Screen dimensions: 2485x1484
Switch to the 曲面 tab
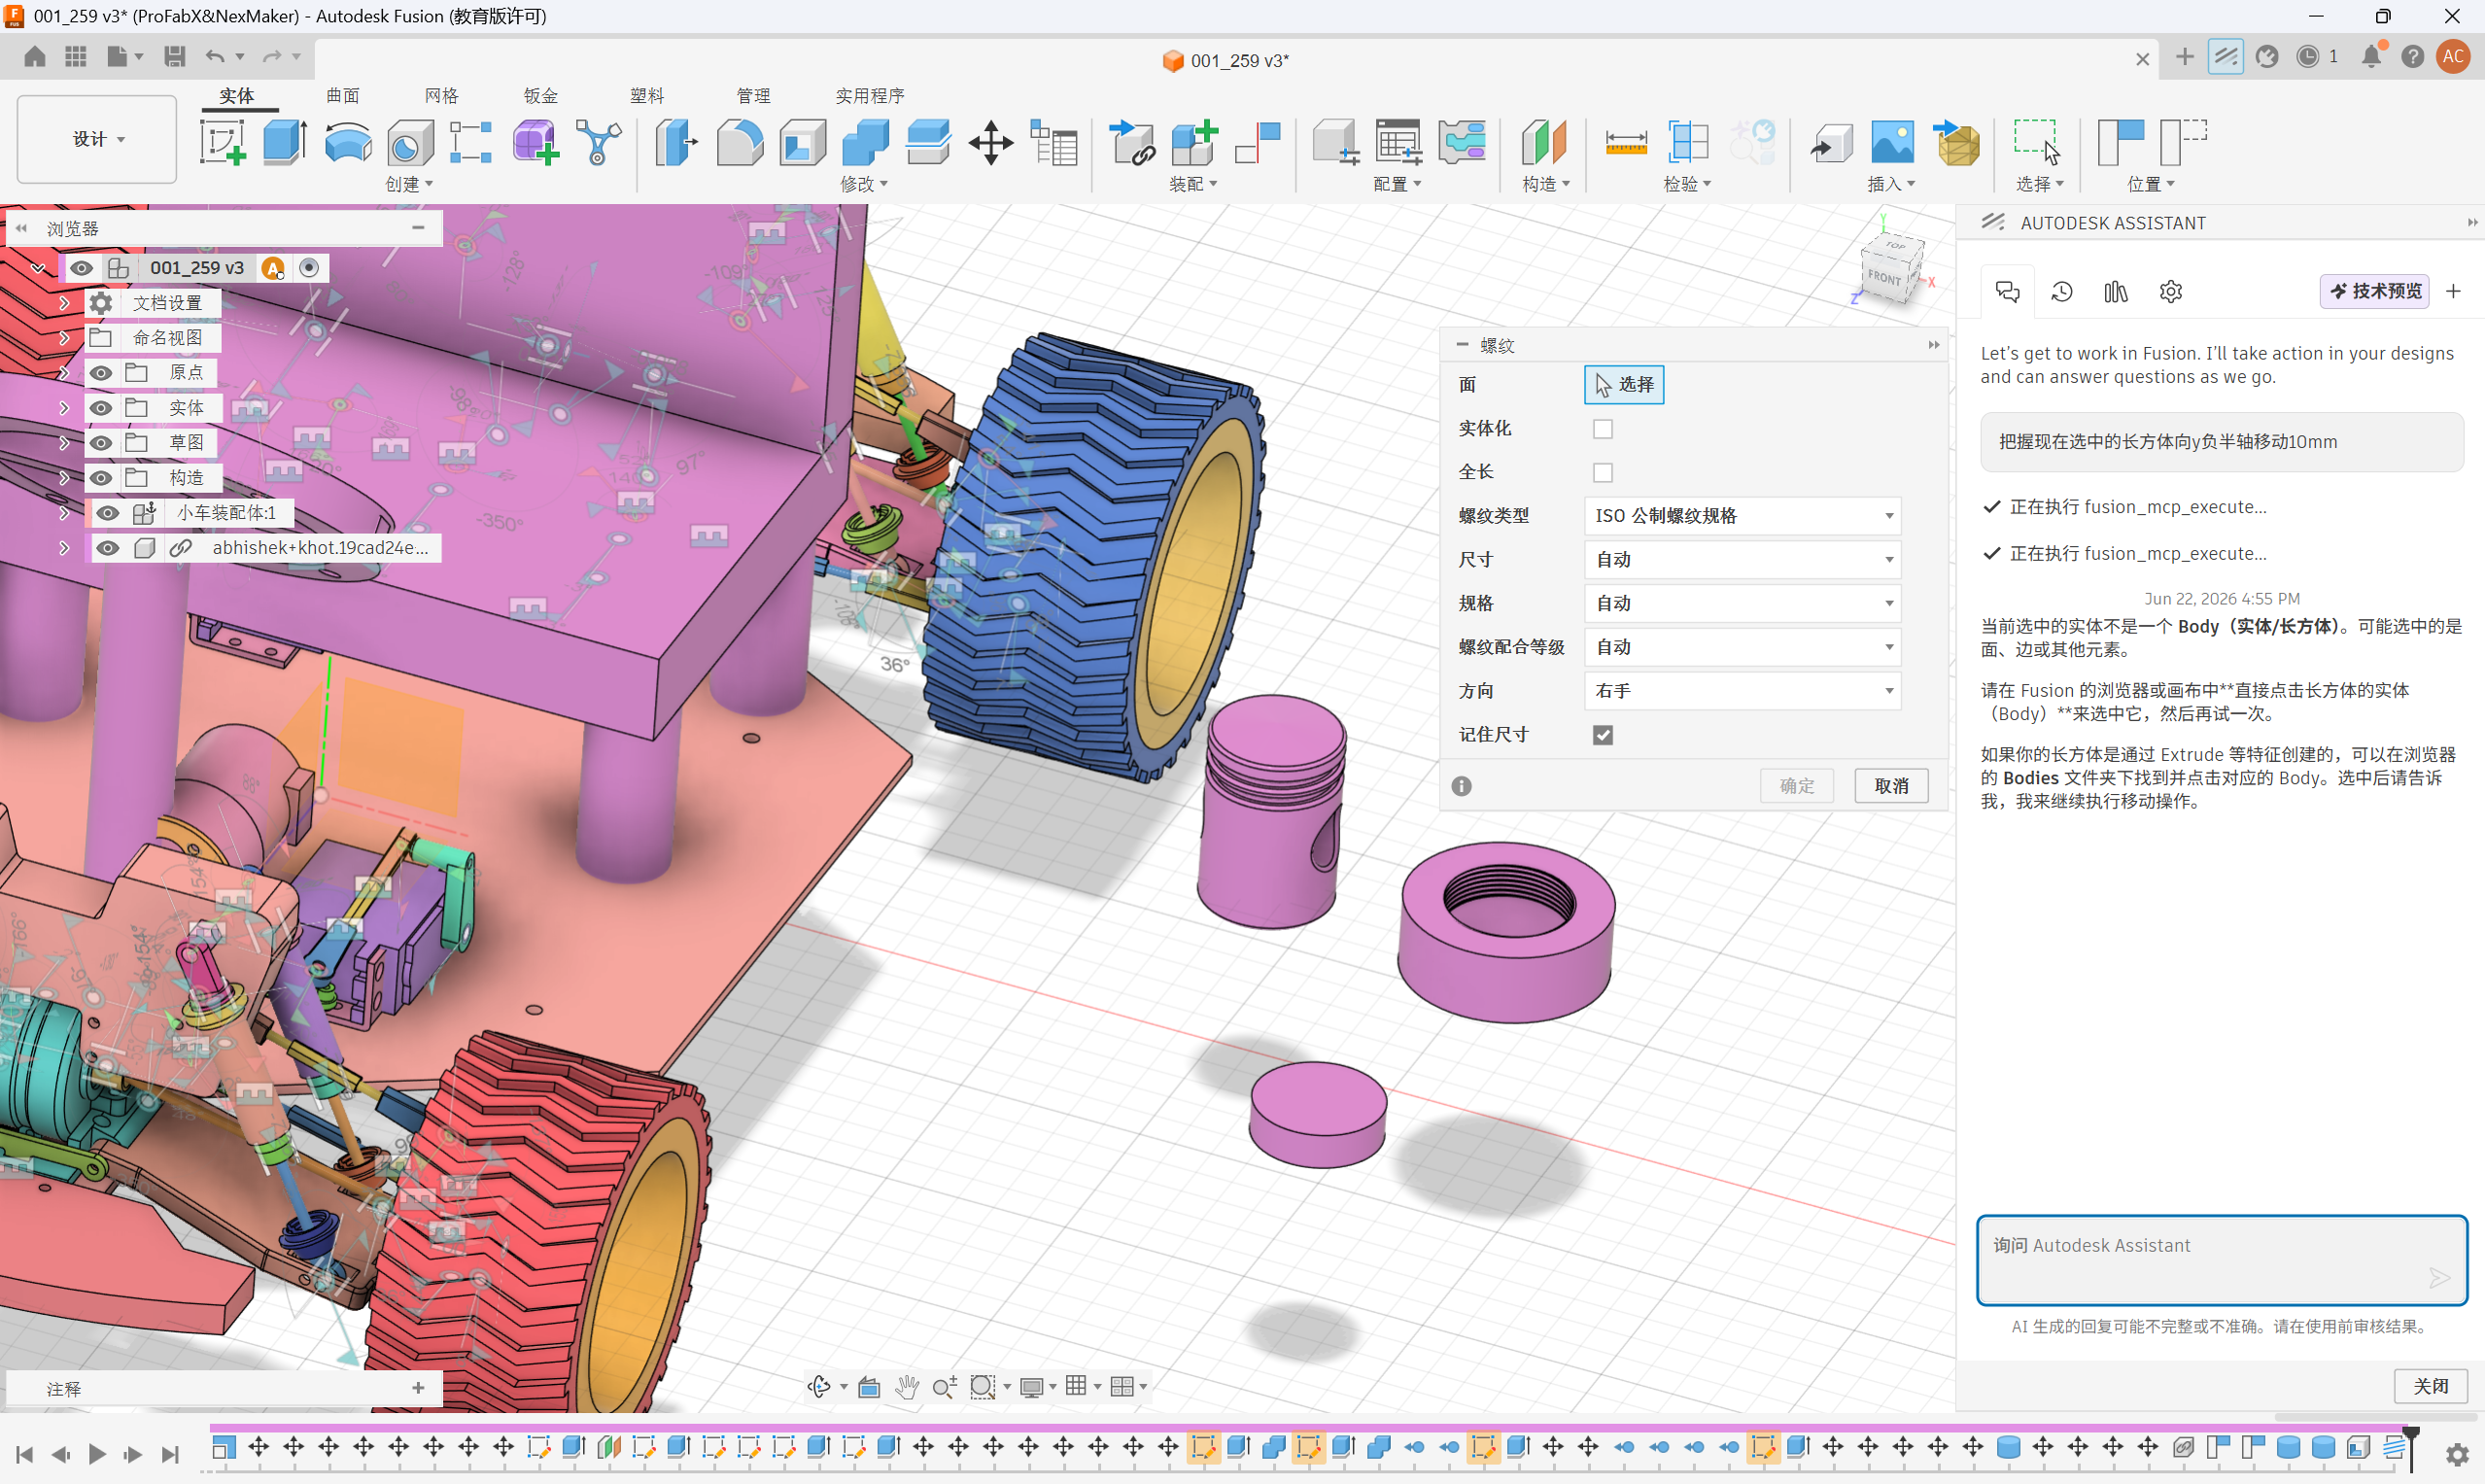[343, 96]
